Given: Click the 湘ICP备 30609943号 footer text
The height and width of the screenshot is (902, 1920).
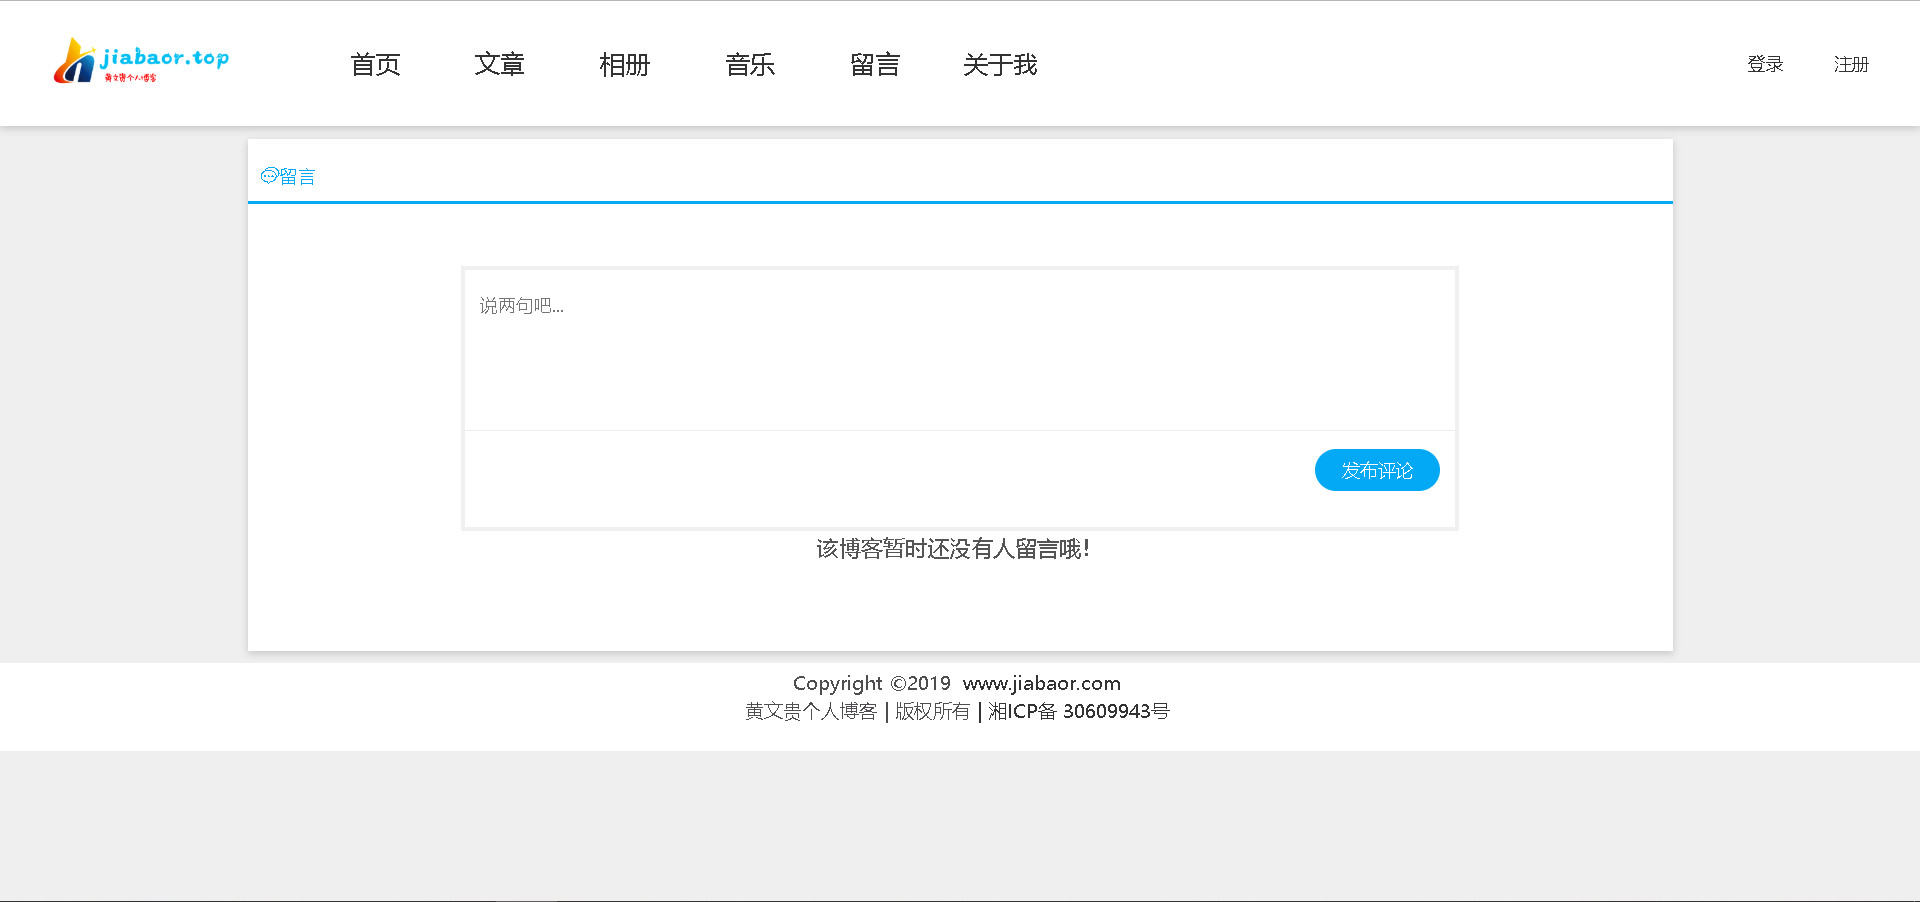Looking at the screenshot, I should click(1079, 711).
